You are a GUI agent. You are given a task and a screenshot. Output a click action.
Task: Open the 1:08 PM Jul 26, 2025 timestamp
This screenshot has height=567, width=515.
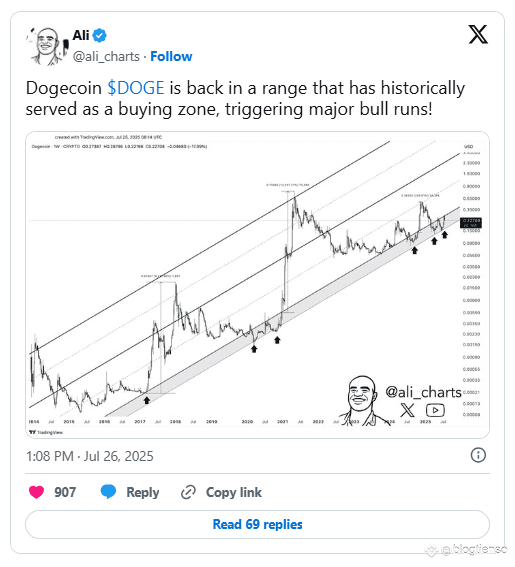click(x=90, y=456)
